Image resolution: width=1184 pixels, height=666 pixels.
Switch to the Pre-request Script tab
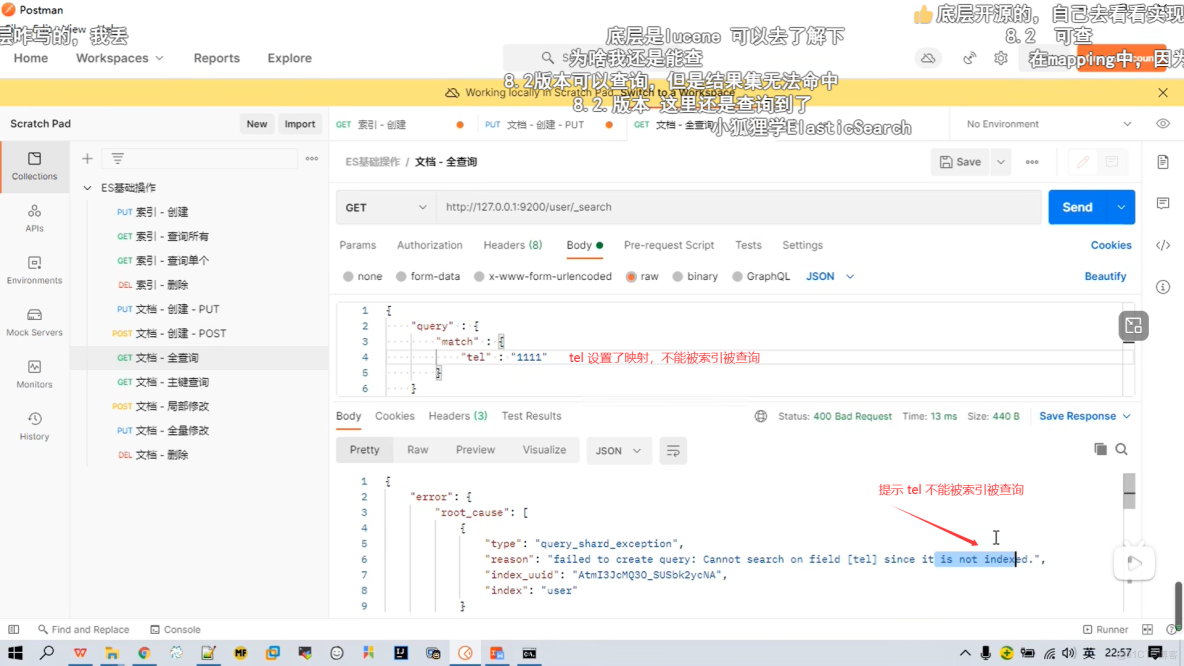coord(669,245)
